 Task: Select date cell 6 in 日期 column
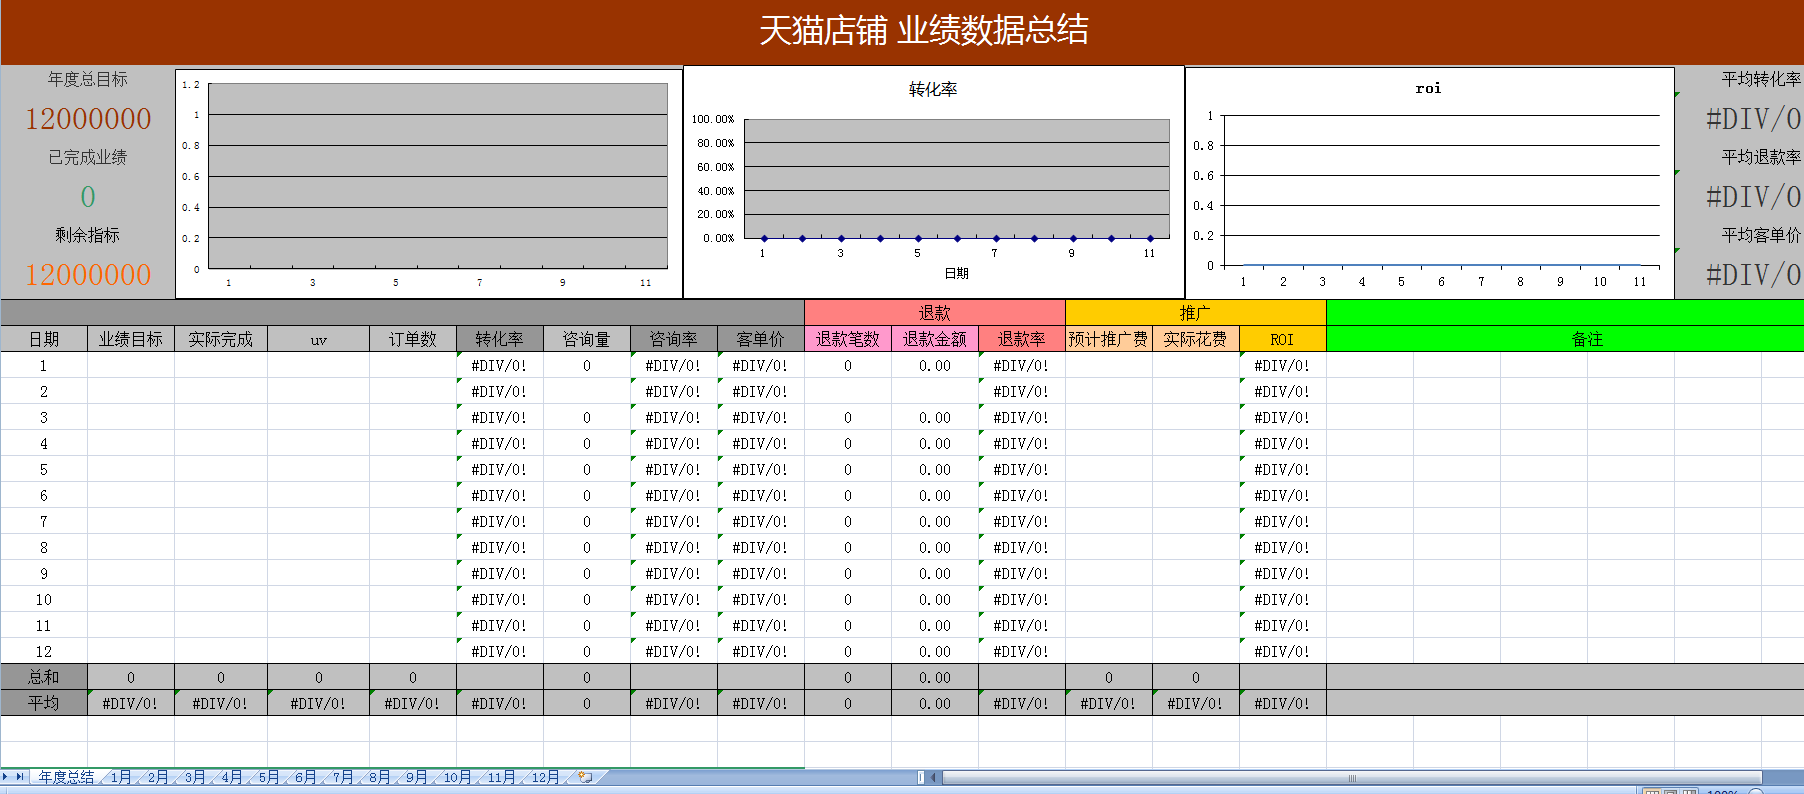coord(44,495)
